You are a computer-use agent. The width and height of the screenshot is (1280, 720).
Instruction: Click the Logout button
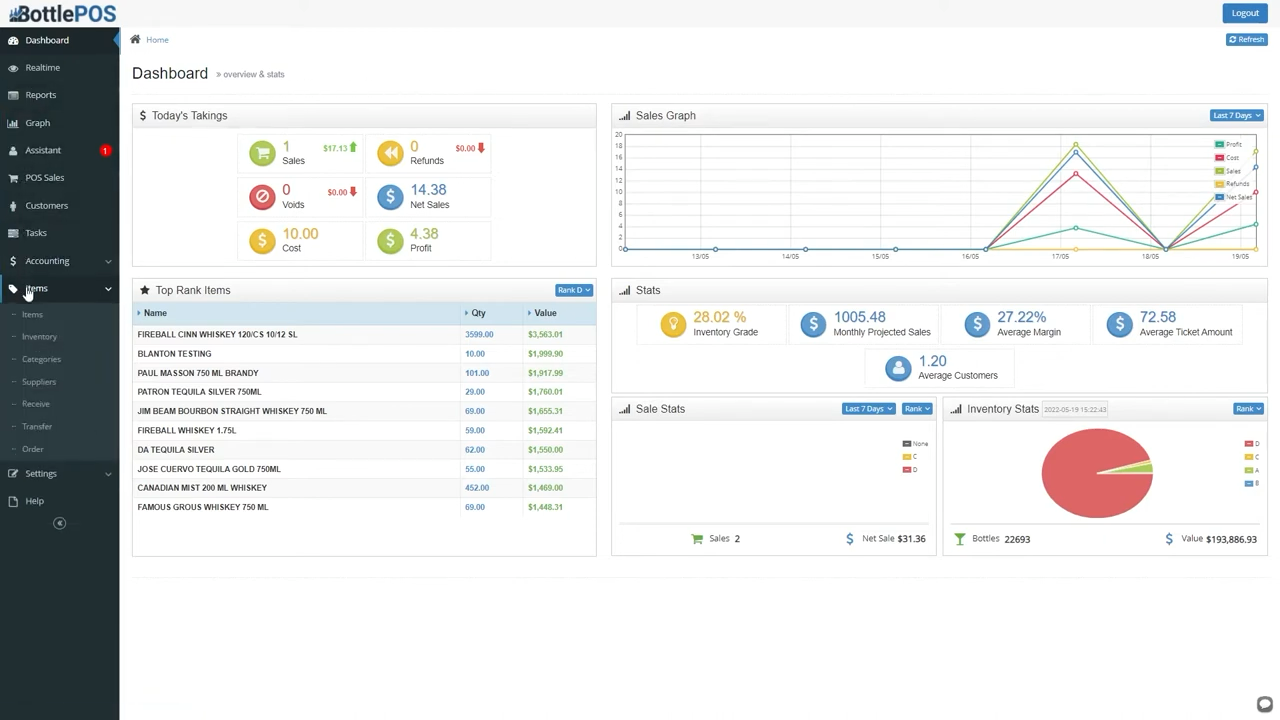[x=1245, y=13]
